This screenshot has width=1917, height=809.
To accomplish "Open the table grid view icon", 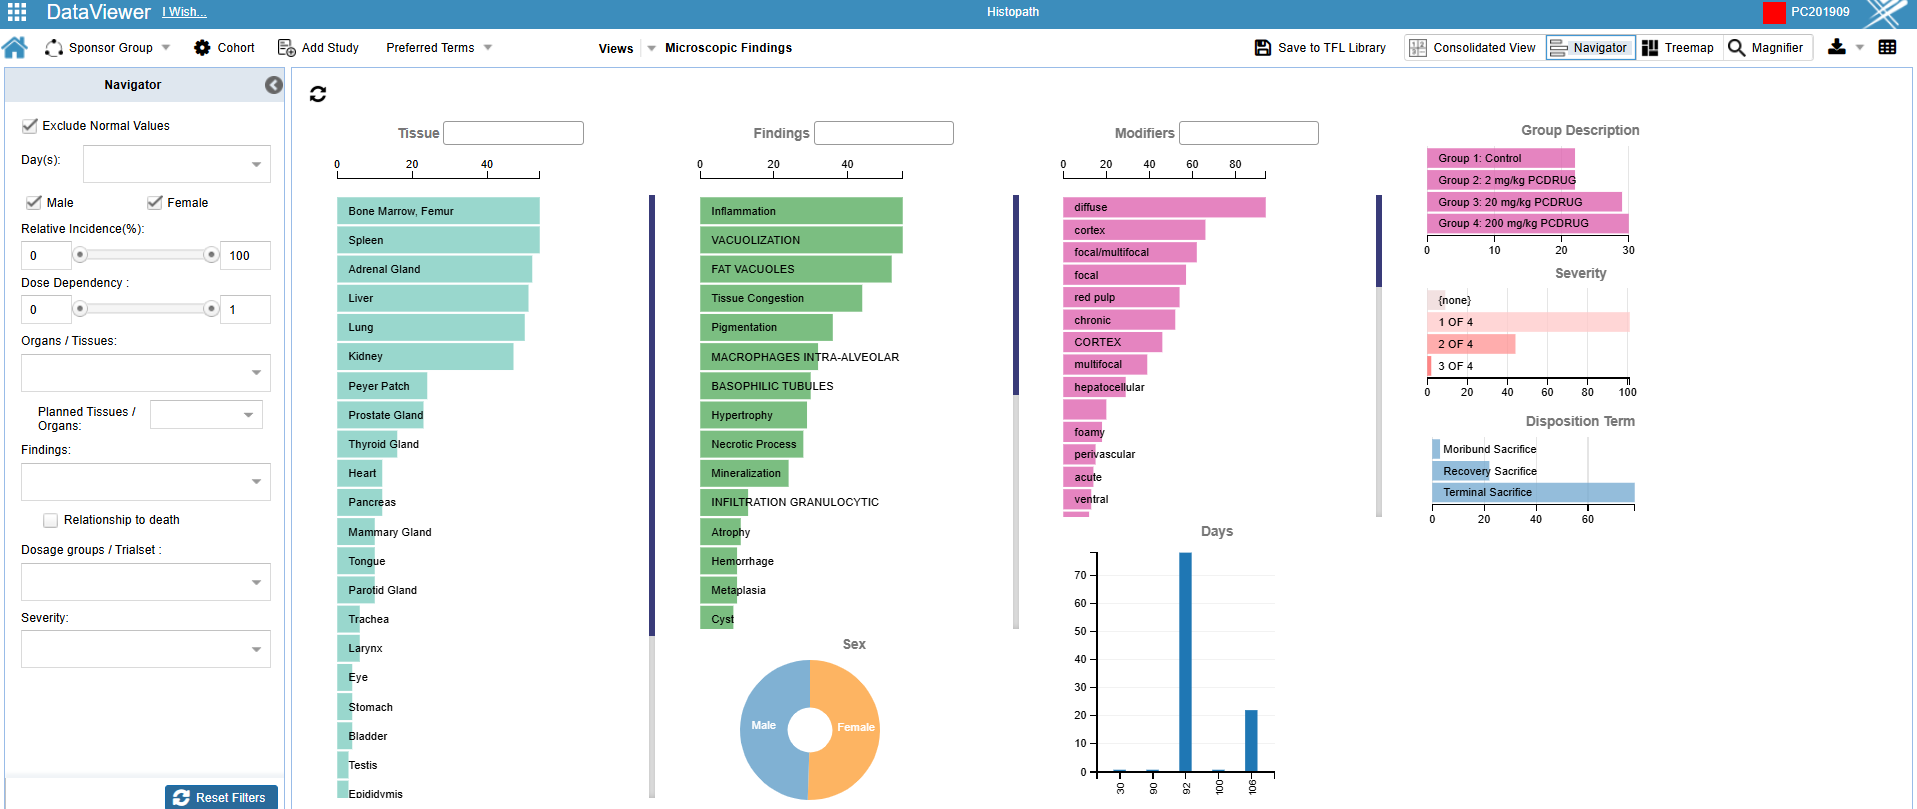I will point(1887,47).
